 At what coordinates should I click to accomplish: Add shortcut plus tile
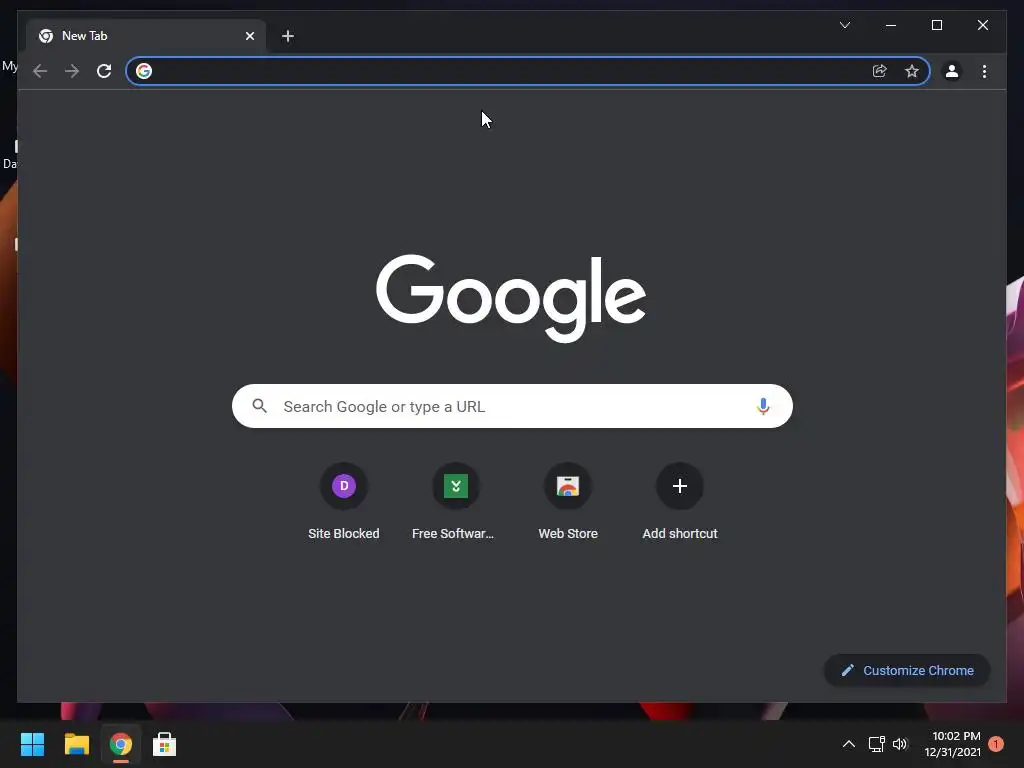680,501
